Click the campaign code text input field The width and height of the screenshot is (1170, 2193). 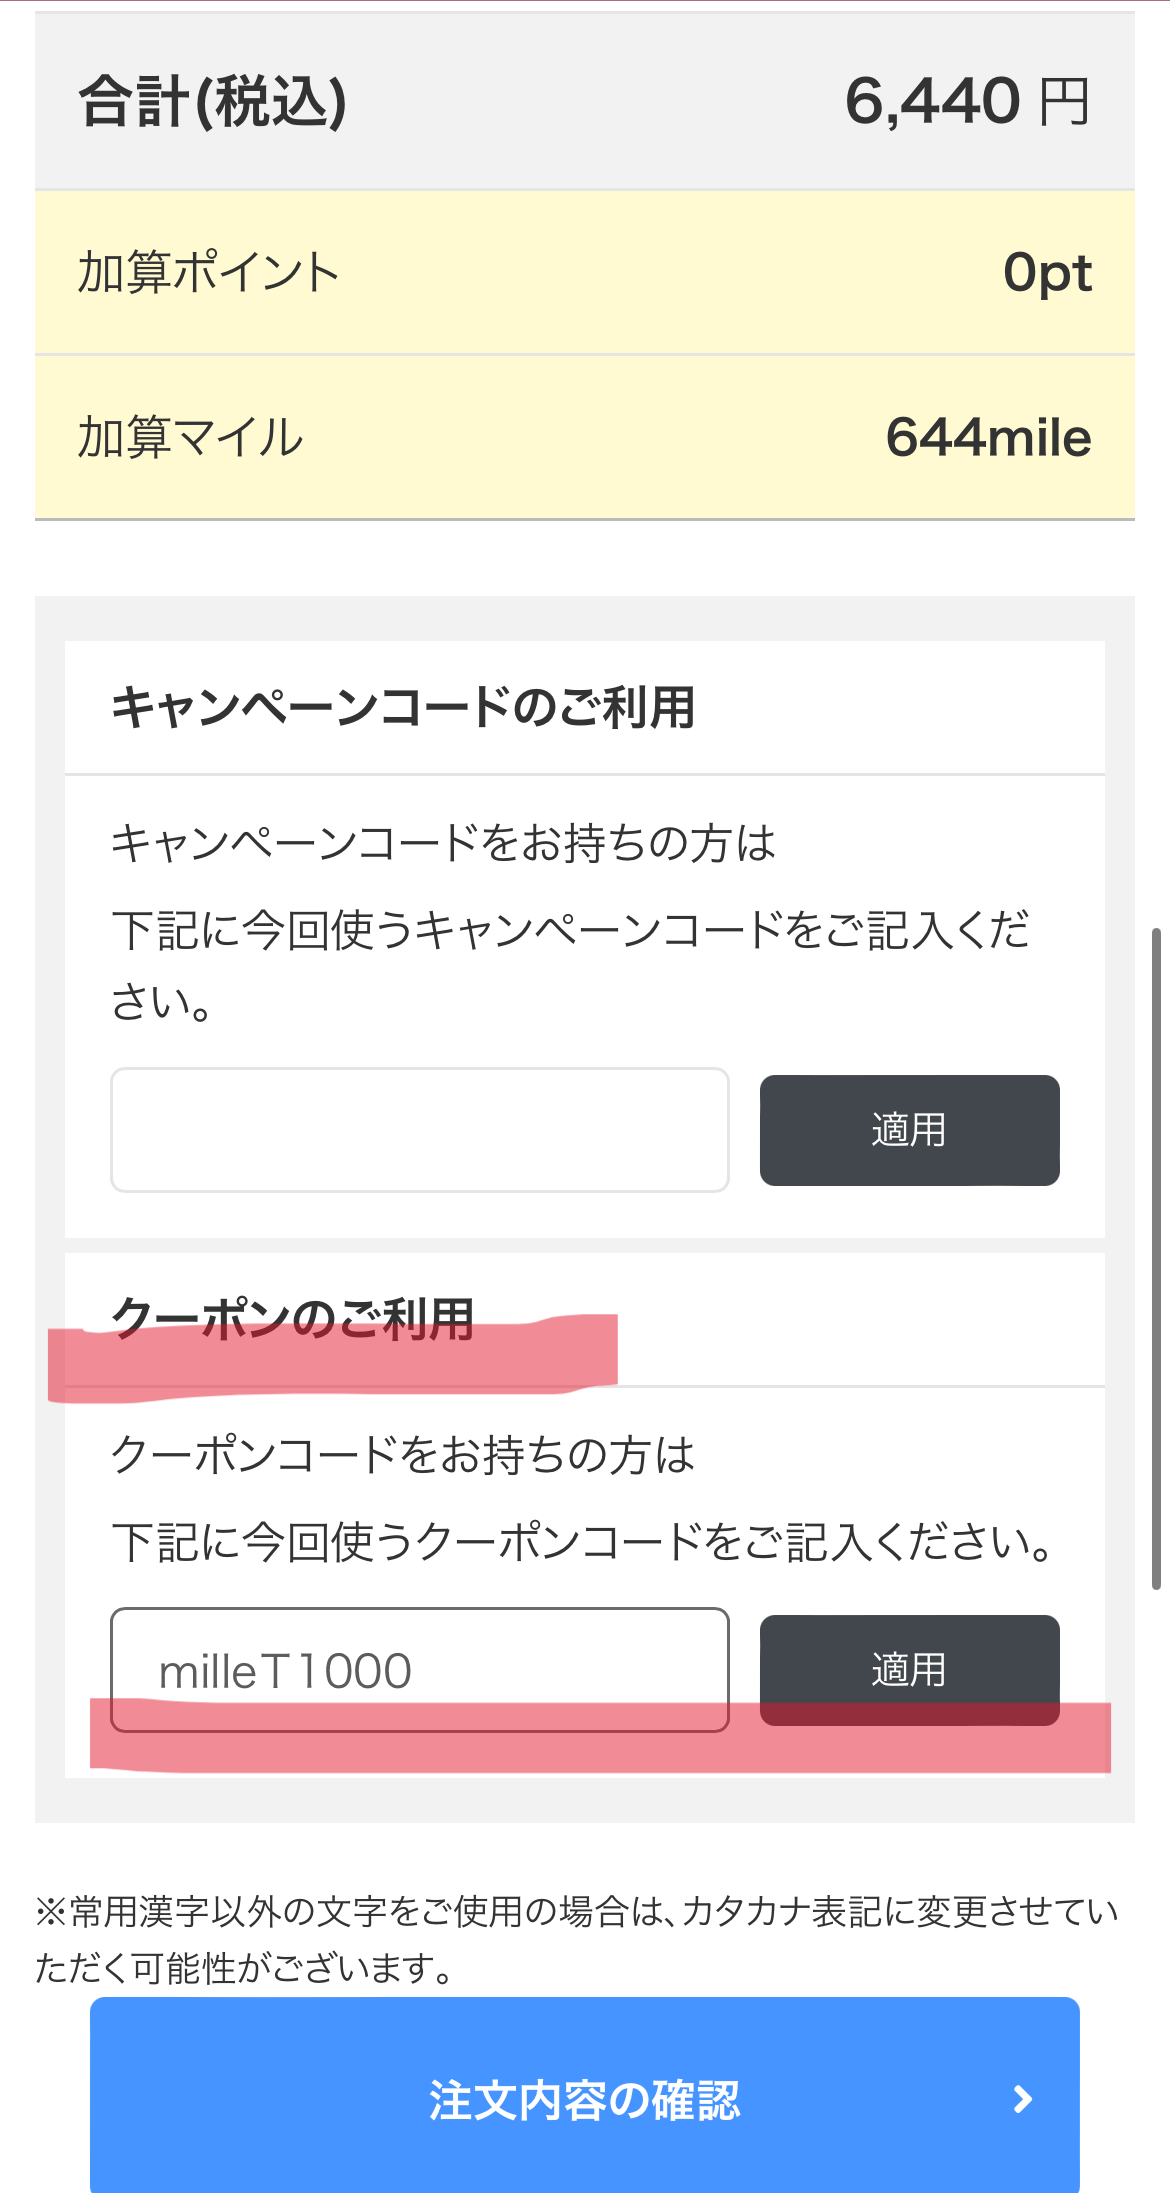point(419,1129)
